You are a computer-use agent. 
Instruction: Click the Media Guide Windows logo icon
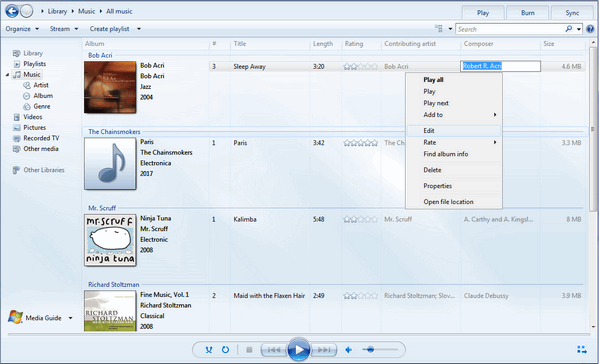tap(15, 317)
